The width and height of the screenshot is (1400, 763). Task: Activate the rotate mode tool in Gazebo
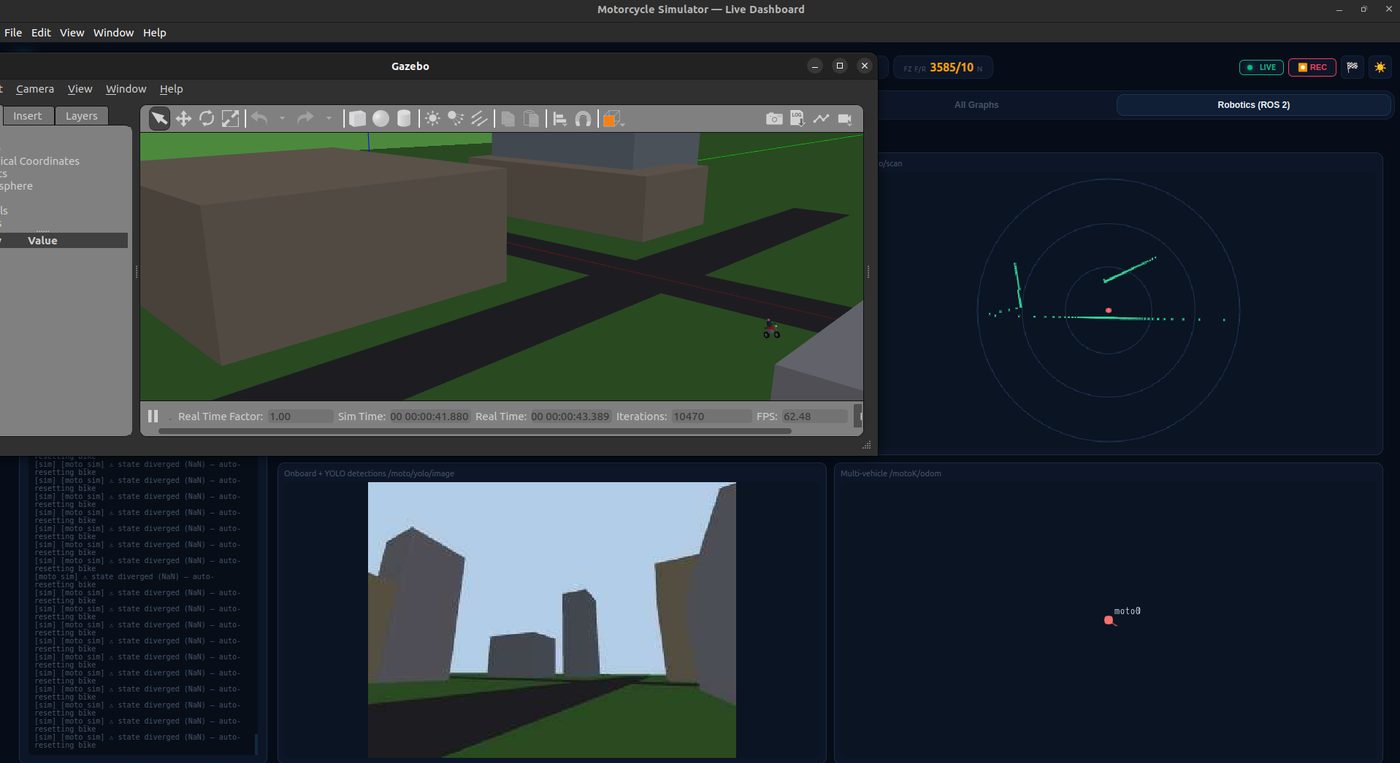click(x=207, y=119)
